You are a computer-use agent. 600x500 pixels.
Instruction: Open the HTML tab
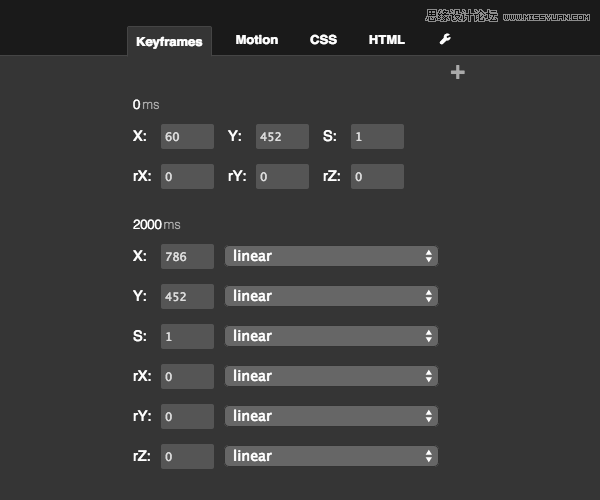pyautogui.click(x=386, y=40)
